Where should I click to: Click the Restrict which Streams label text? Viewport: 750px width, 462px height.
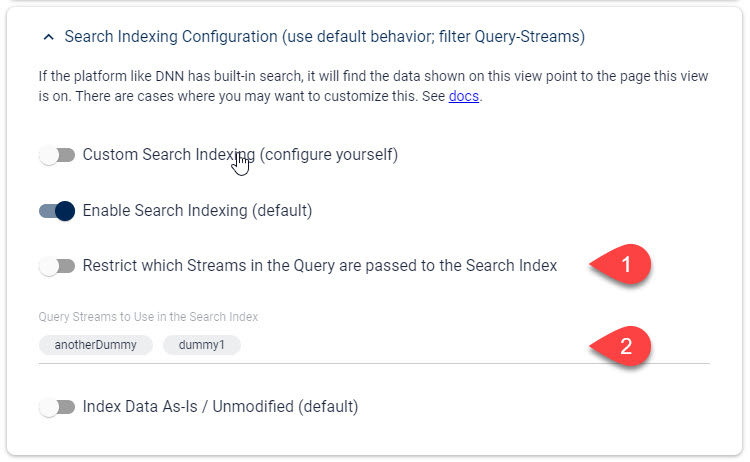click(x=320, y=266)
